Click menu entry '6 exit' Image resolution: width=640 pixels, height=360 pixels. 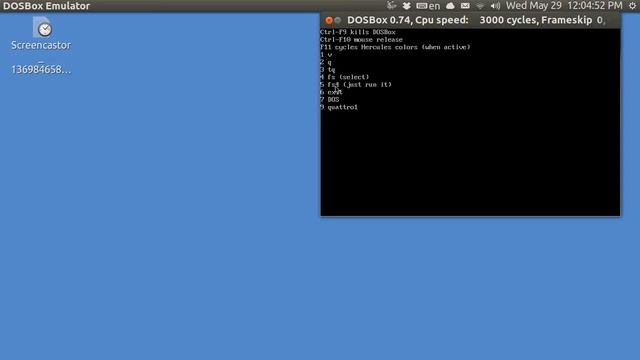tap(331, 92)
